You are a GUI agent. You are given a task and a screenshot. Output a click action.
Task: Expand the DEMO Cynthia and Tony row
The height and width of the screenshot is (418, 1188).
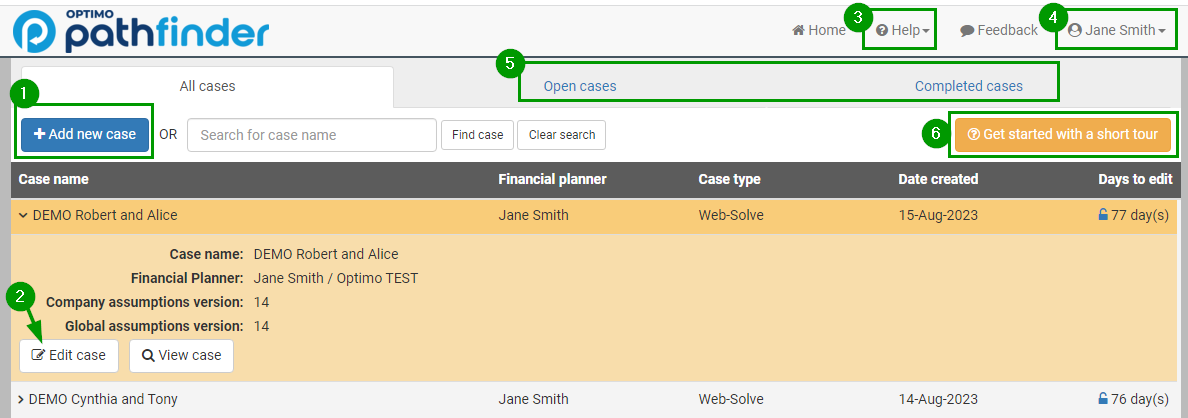[21, 399]
